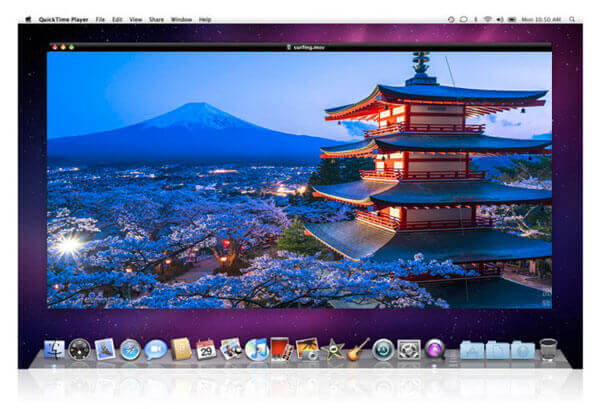Image resolution: width=600 pixels, height=409 pixels.
Task: Click Bluetooth status icon in menu bar
Action: [476, 19]
